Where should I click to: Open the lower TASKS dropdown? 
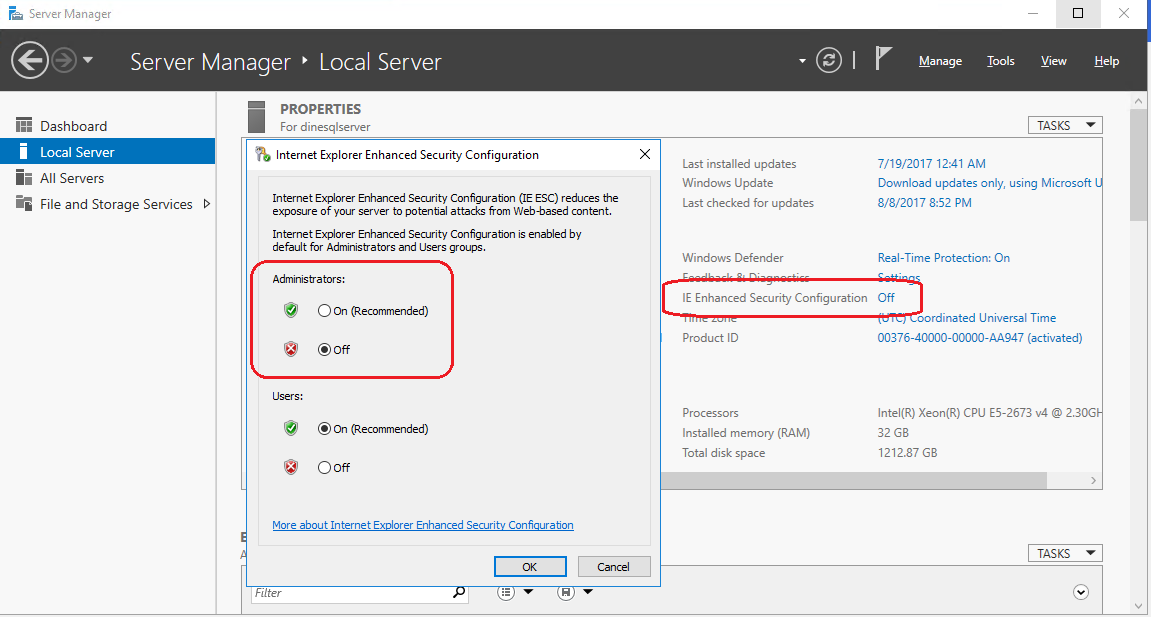[x=1065, y=553]
